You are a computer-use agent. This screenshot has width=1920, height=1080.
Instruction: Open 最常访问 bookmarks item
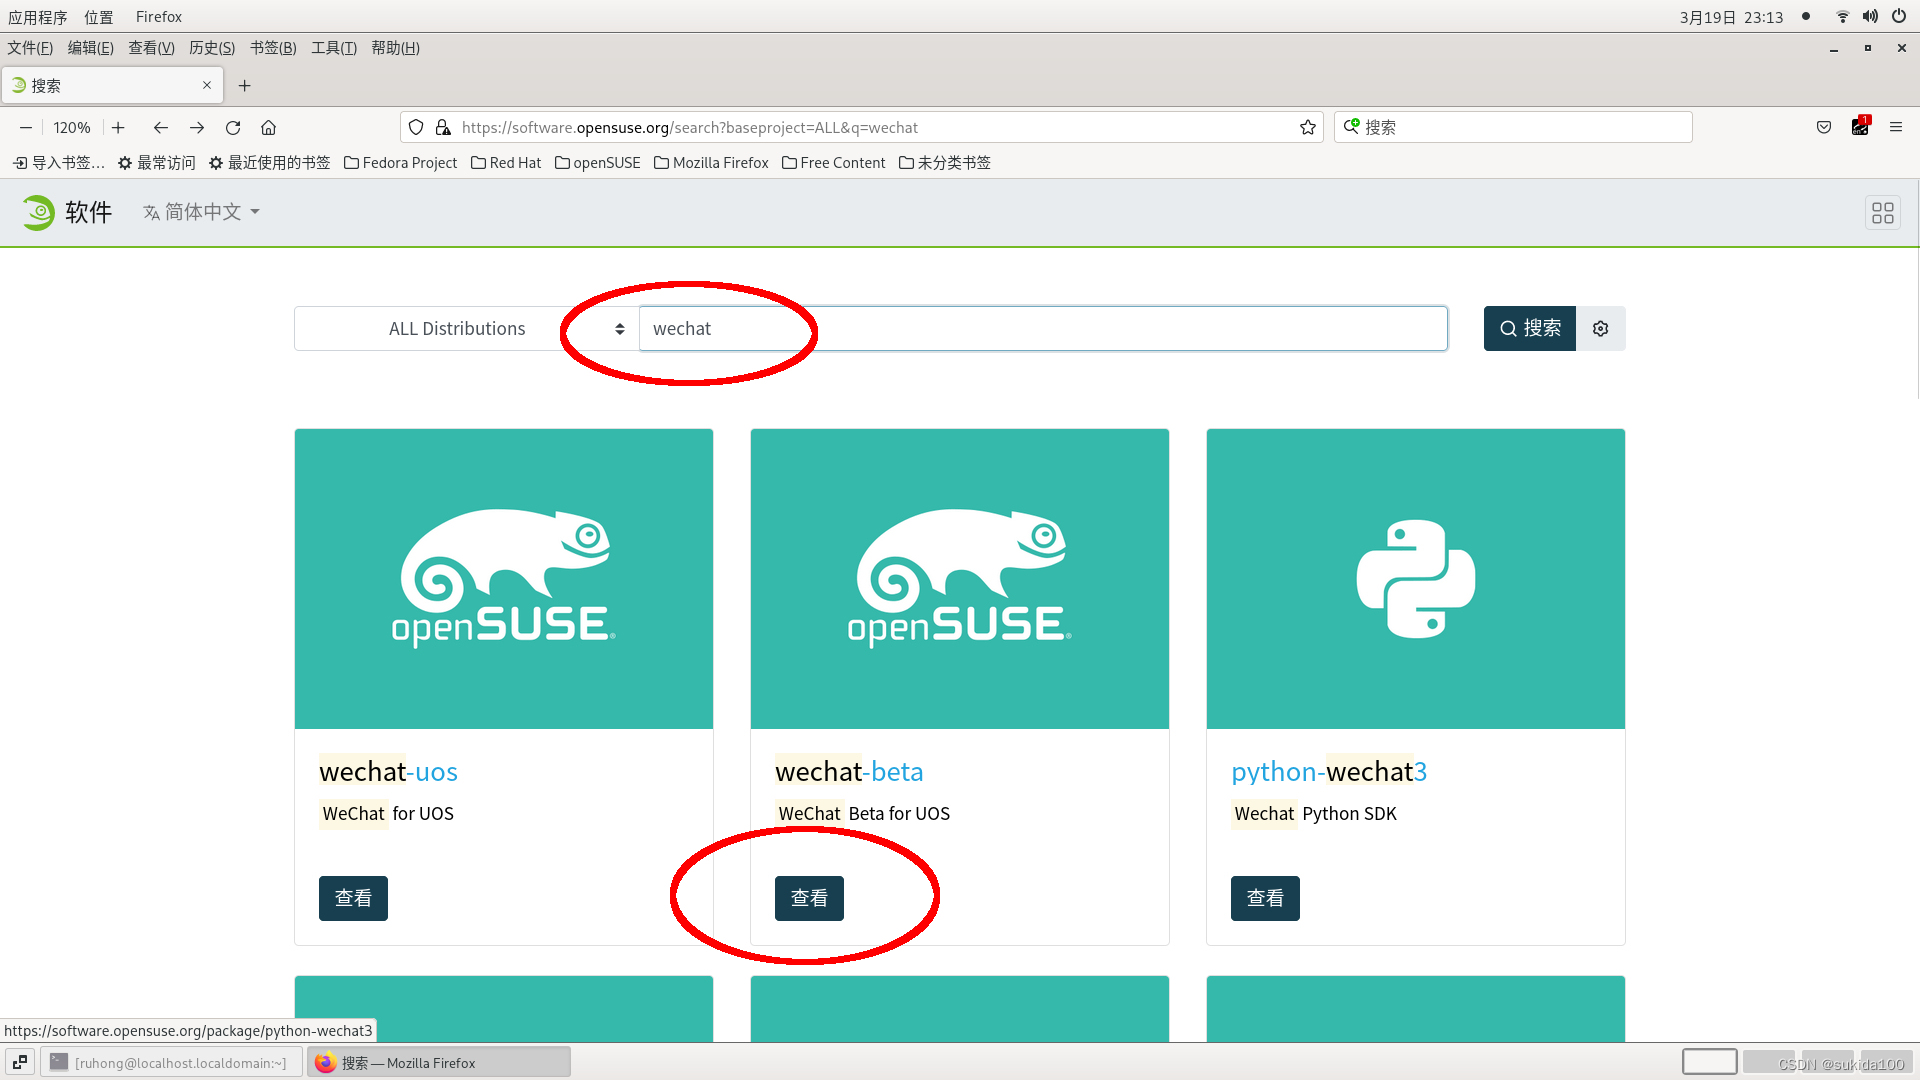pos(156,163)
